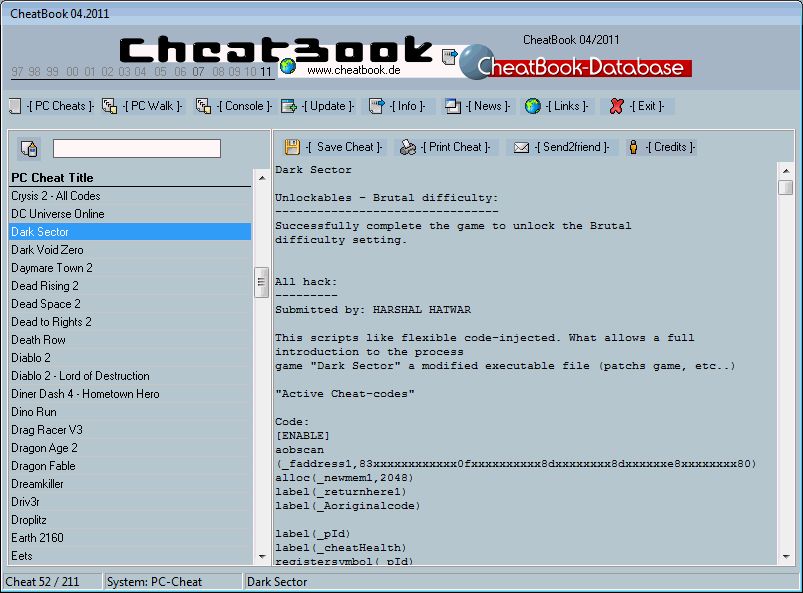The image size is (803, 593).
Task: Open the PC Cheats section
Action: pos(60,106)
